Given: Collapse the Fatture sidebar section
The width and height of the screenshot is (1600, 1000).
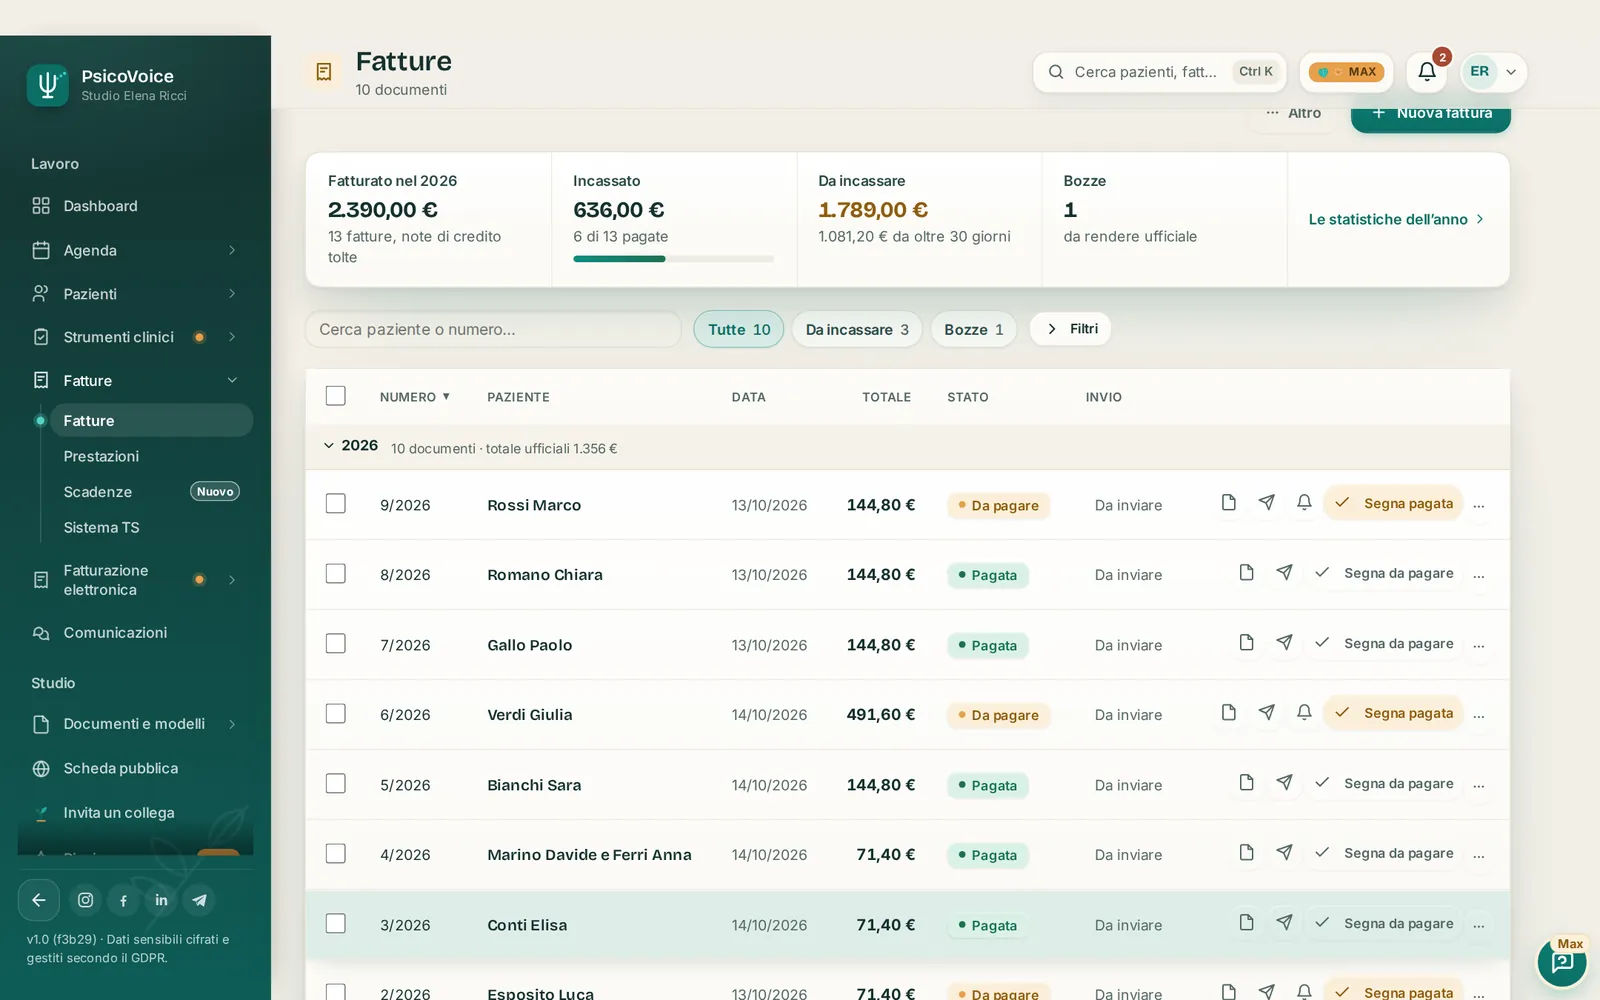Looking at the screenshot, I should 232,380.
